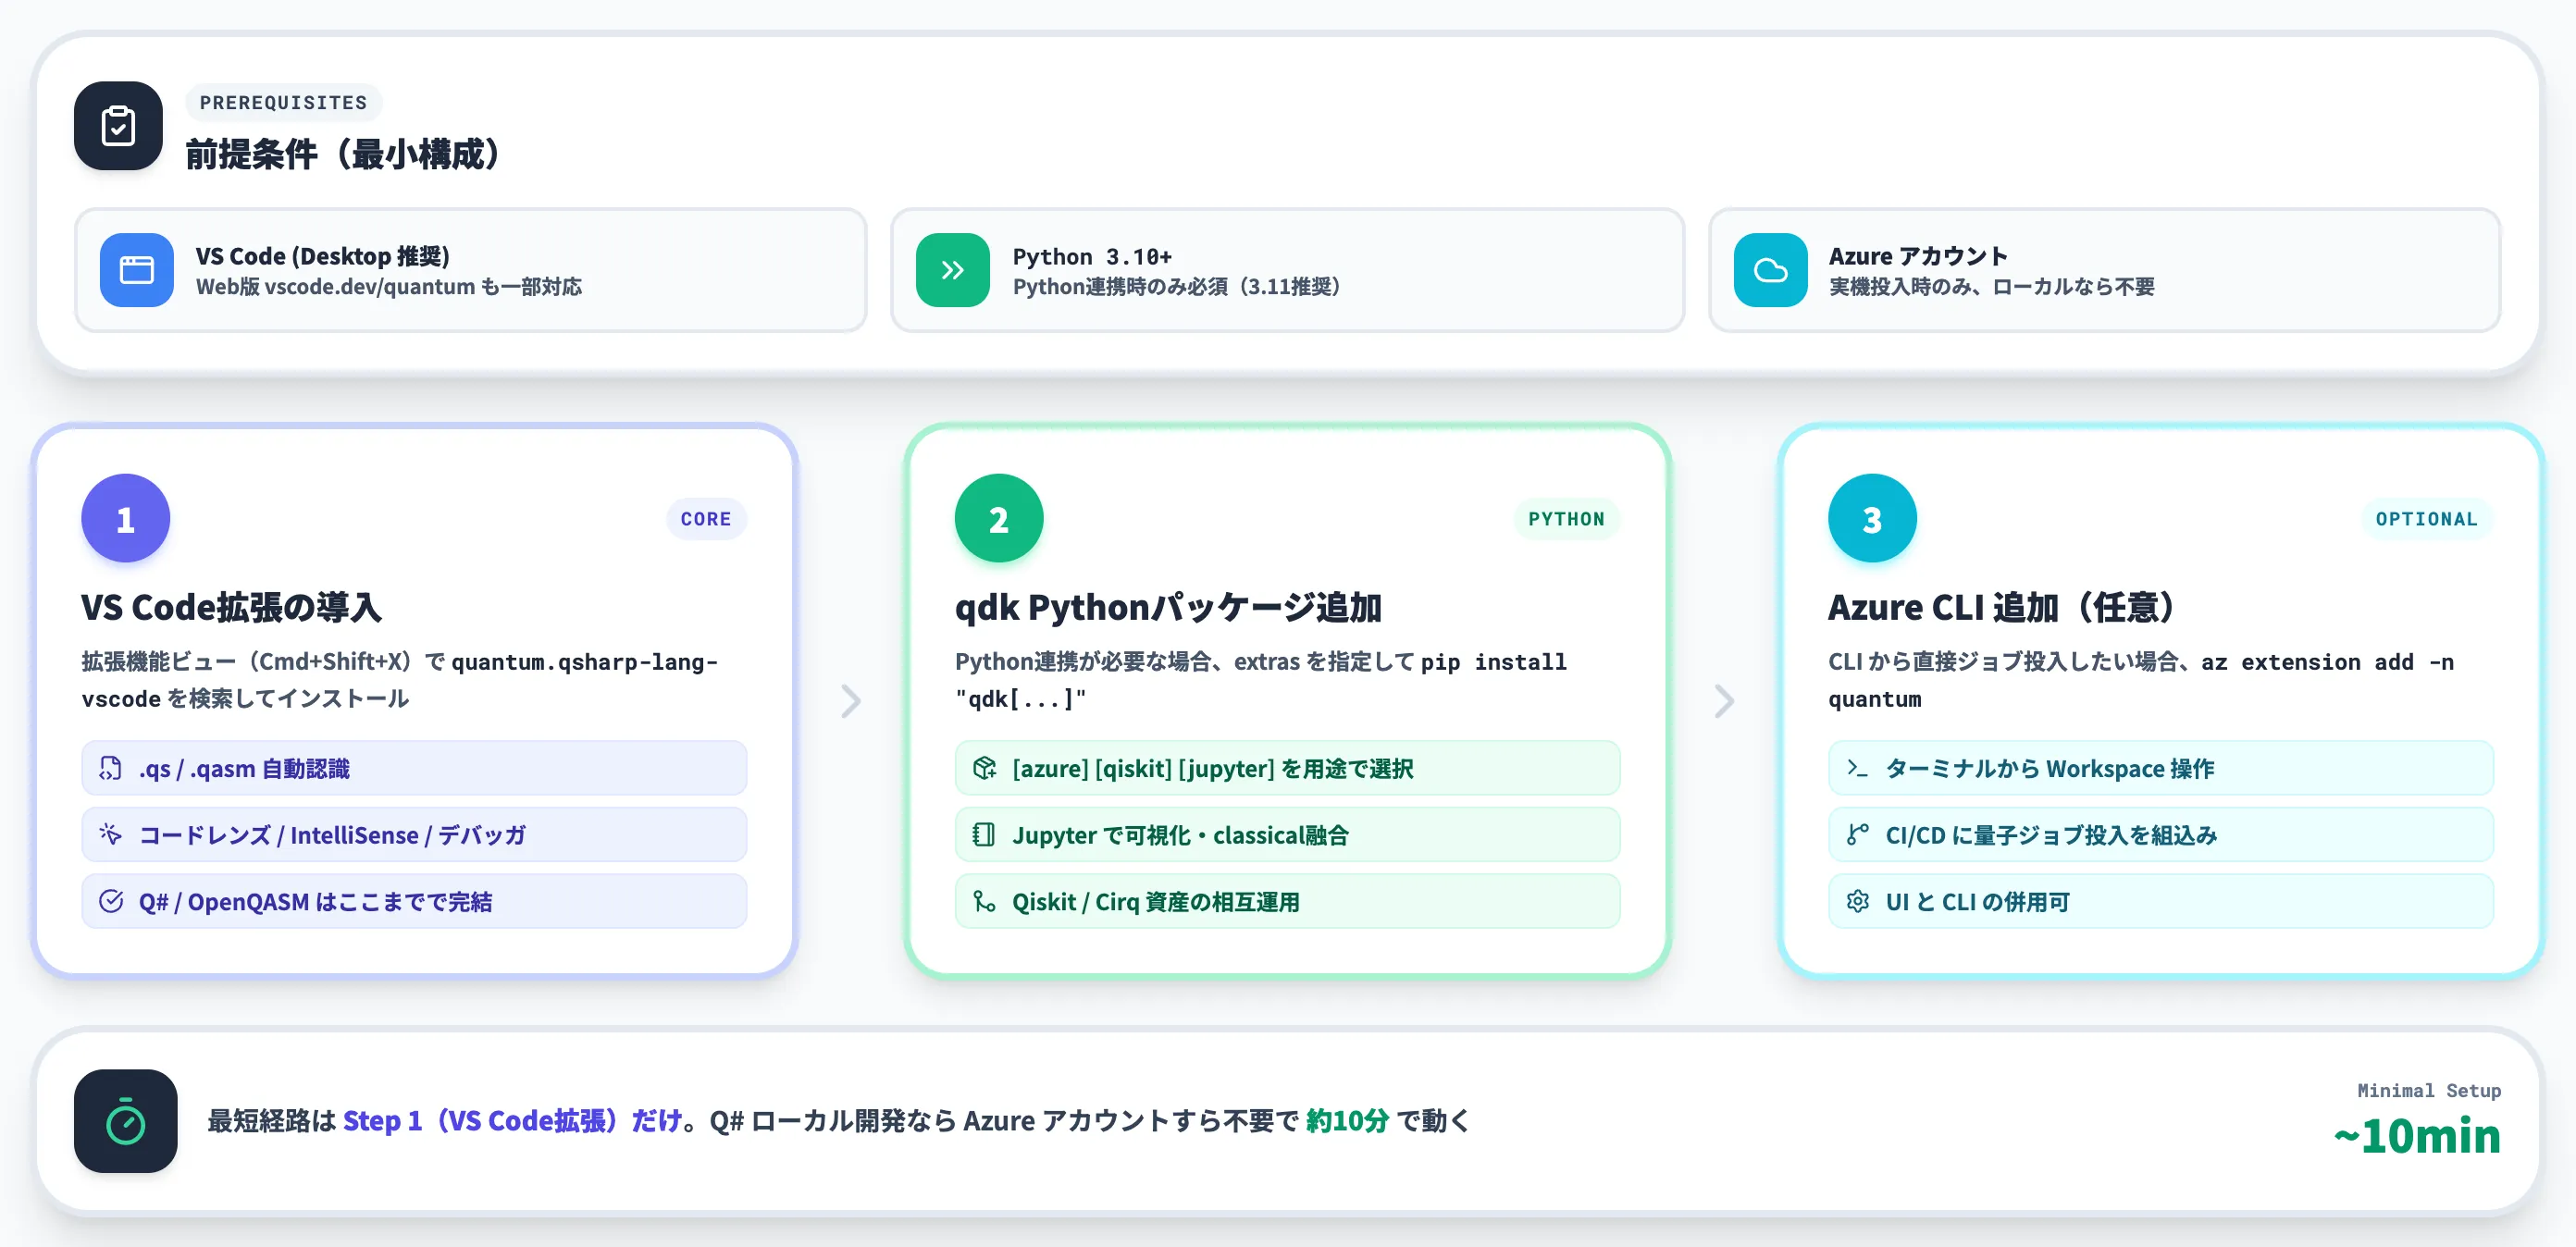
Task: Select the Python 3.10+ prerequisite card
Action: pos(1287,270)
